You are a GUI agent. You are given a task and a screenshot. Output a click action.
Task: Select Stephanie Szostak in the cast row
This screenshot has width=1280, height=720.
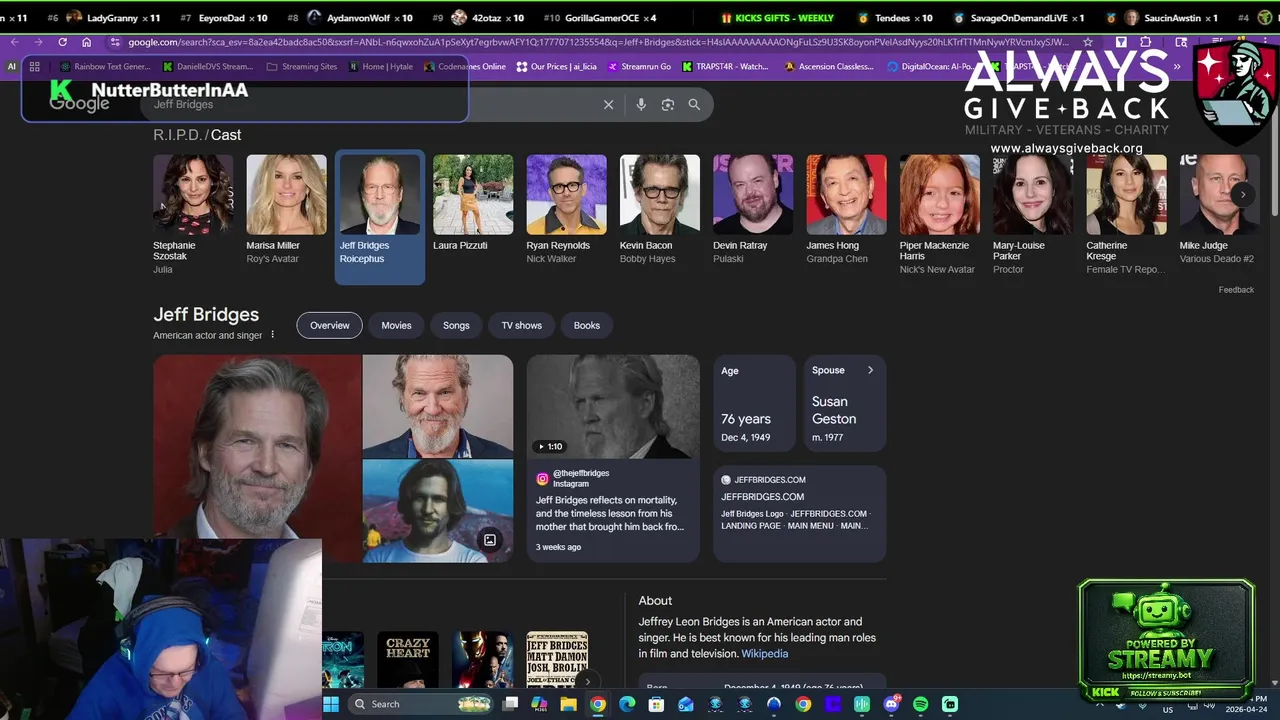point(193,215)
